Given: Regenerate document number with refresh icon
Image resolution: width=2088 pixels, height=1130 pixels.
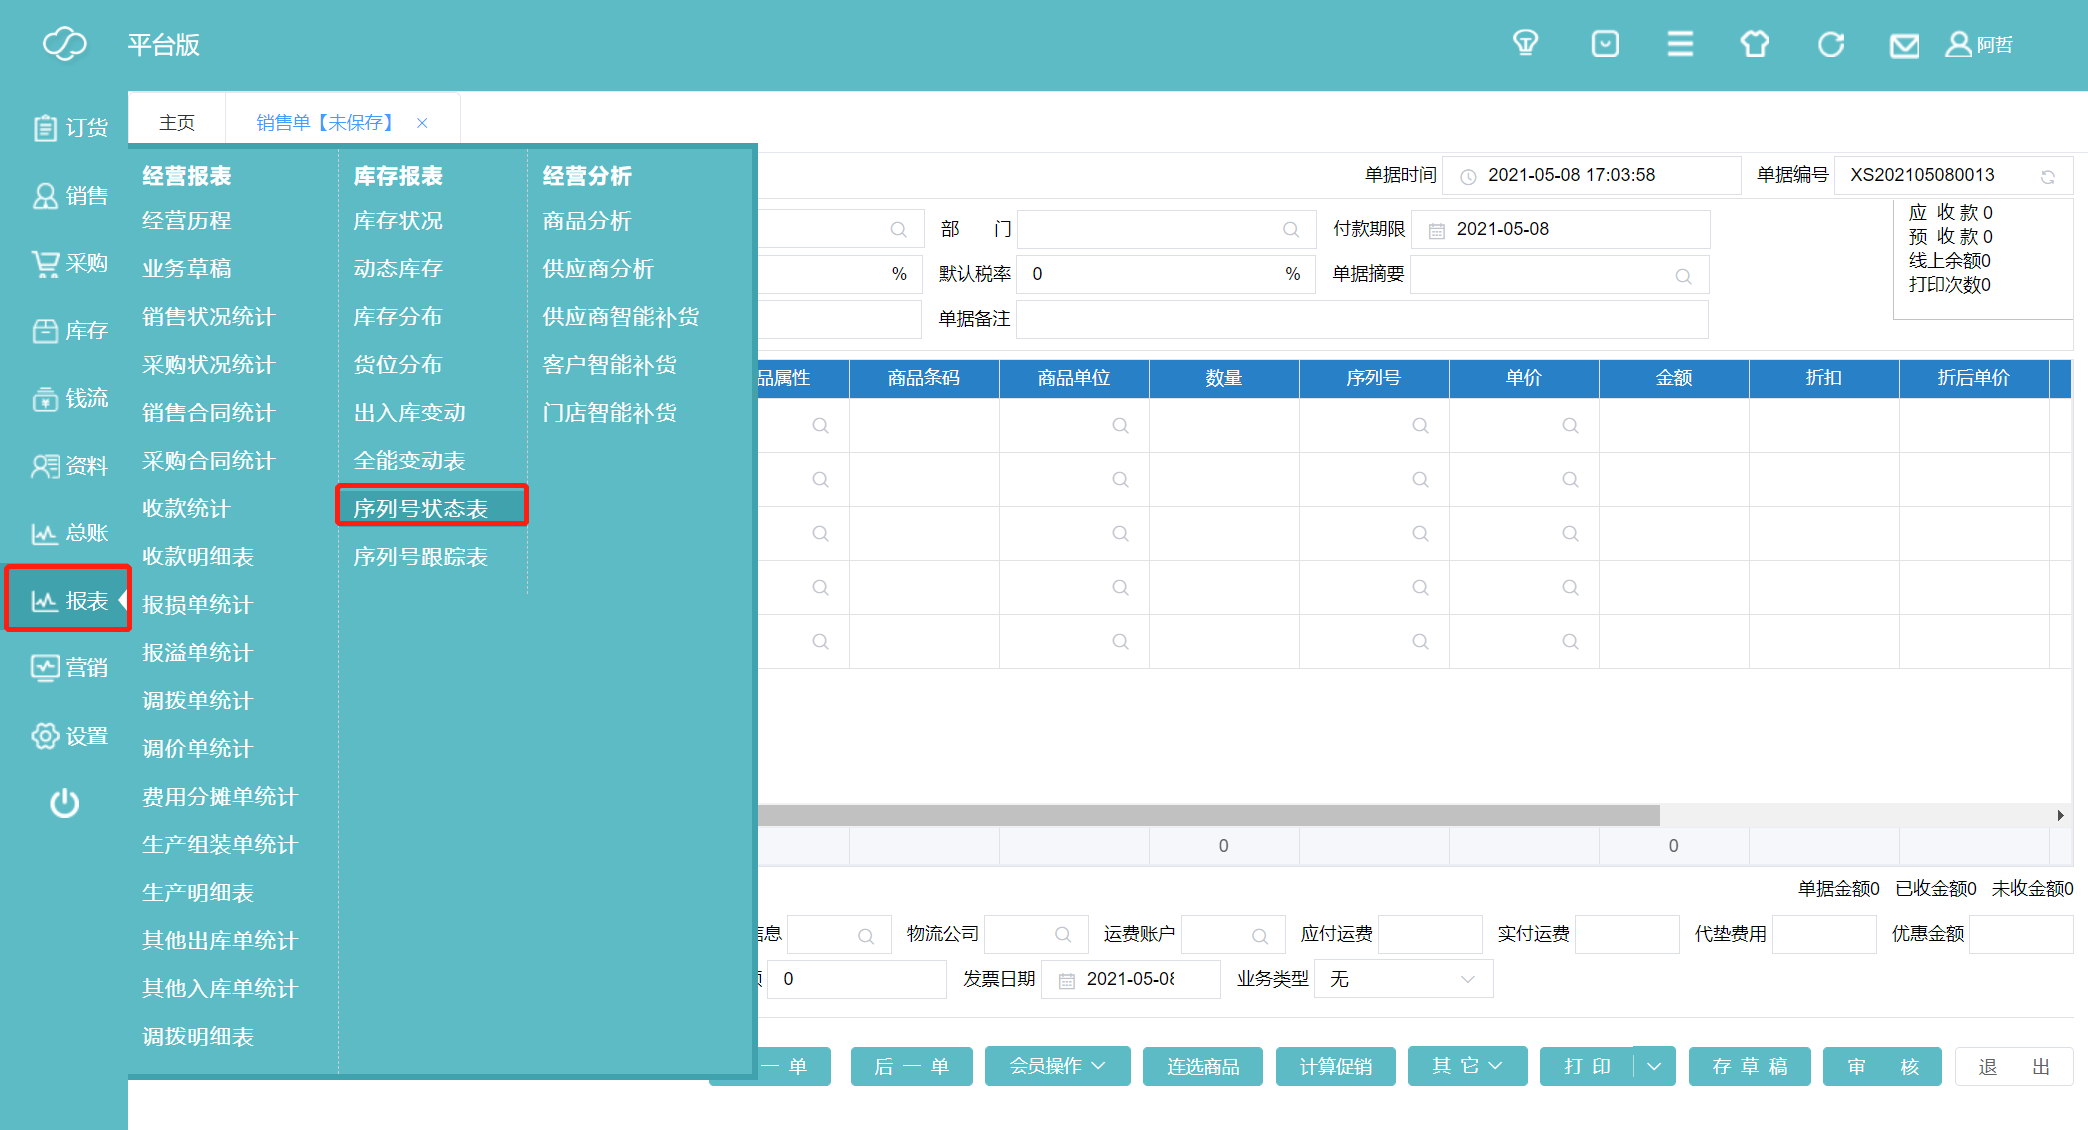Looking at the screenshot, I should tap(2048, 177).
